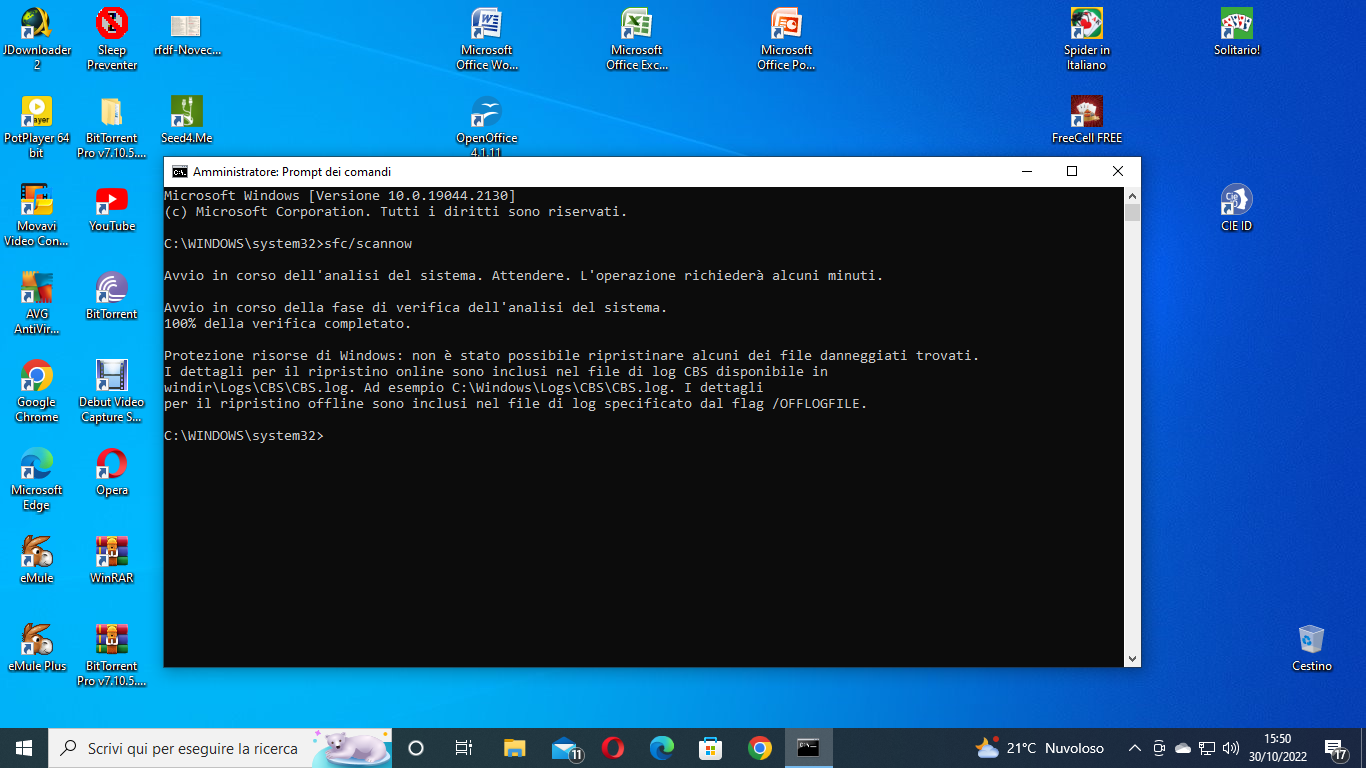Select the BitTorrent Pro v7.10.5 RAR archive
The width and height of the screenshot is (1366, 768).
point(112,655)
